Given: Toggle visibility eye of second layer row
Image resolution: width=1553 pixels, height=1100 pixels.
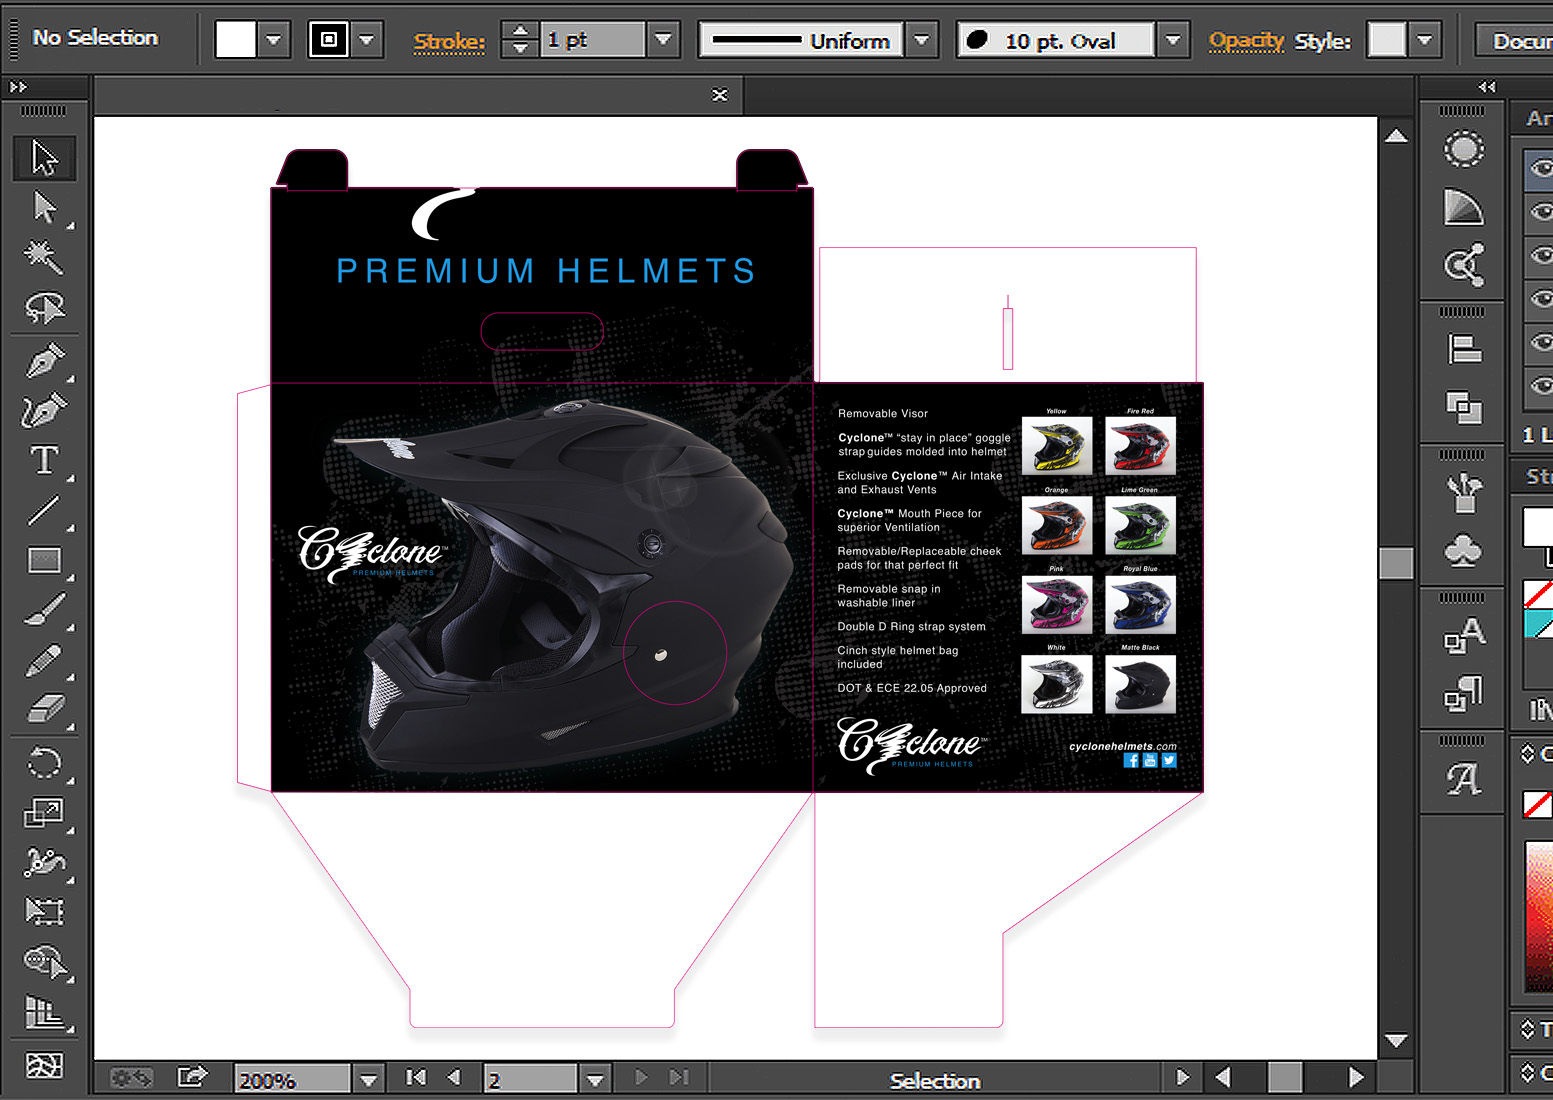Looking at the screenshot, I should point(1541,212).
